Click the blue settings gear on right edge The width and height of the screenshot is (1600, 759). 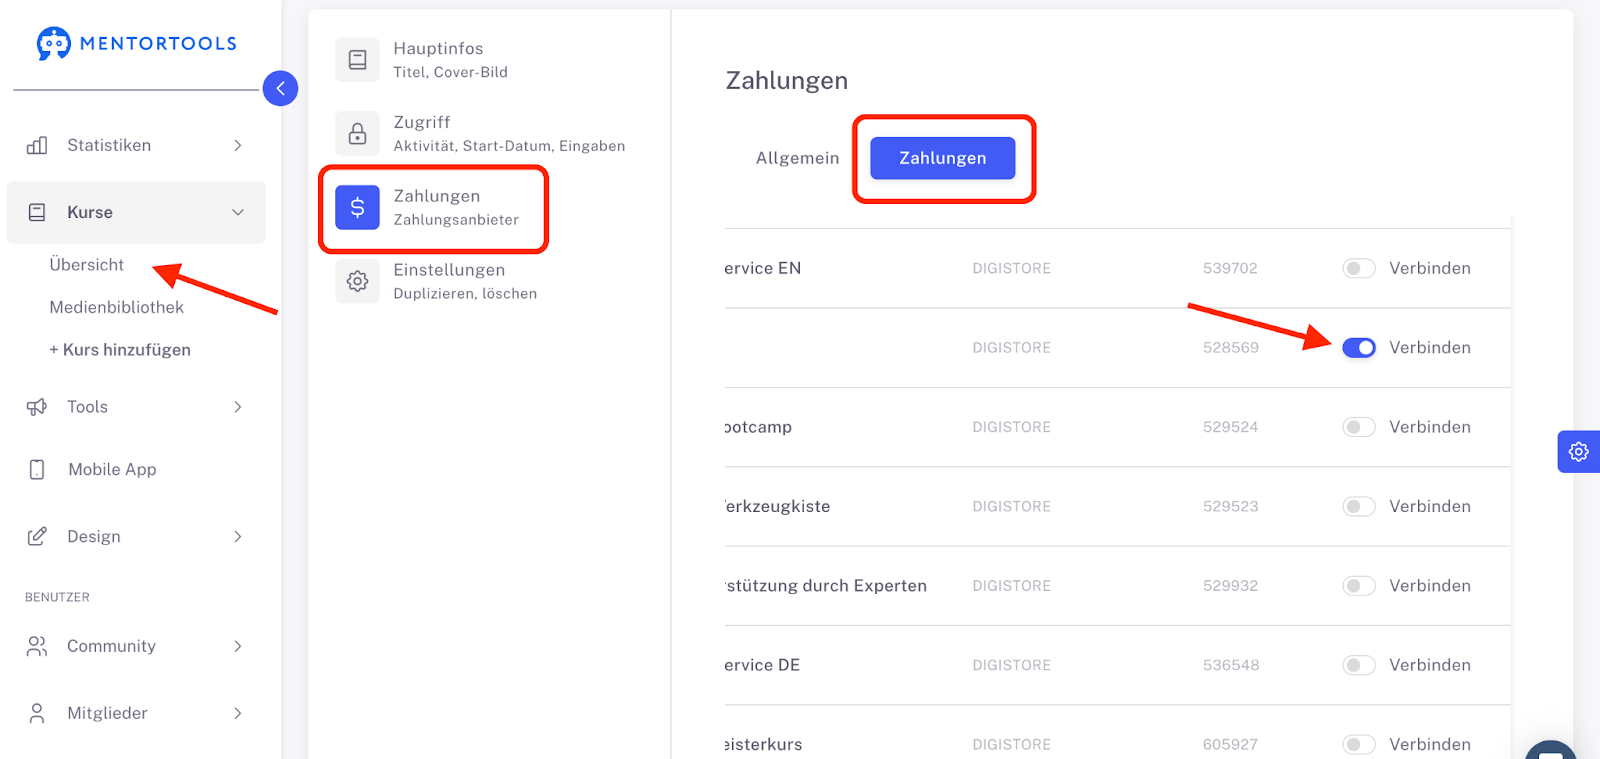click(x=1578, y=452)
